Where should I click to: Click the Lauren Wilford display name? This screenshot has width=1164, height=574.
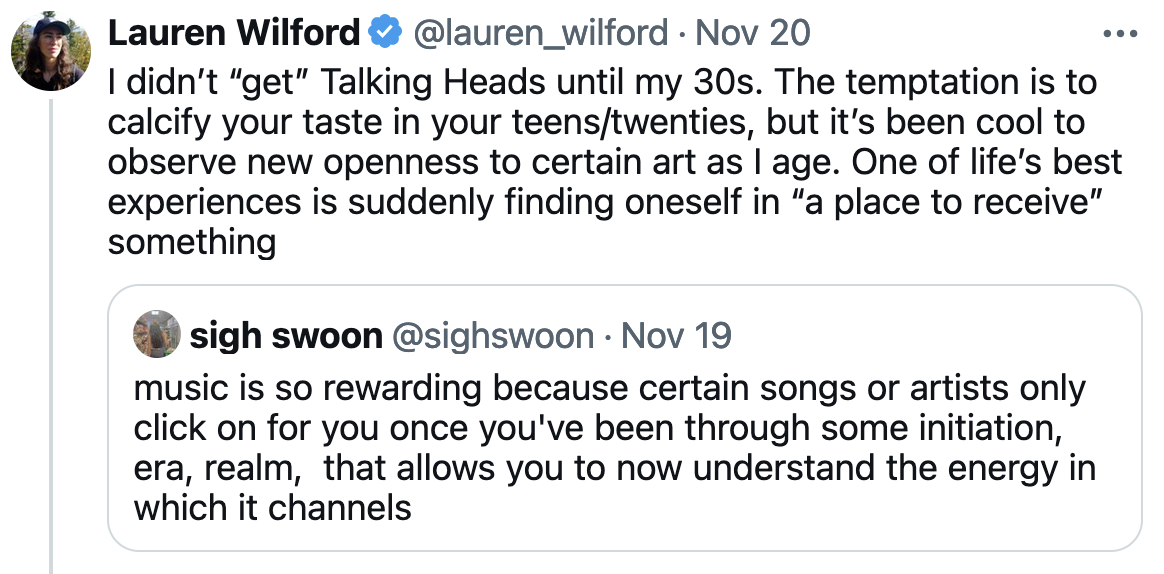coord(232,33)
